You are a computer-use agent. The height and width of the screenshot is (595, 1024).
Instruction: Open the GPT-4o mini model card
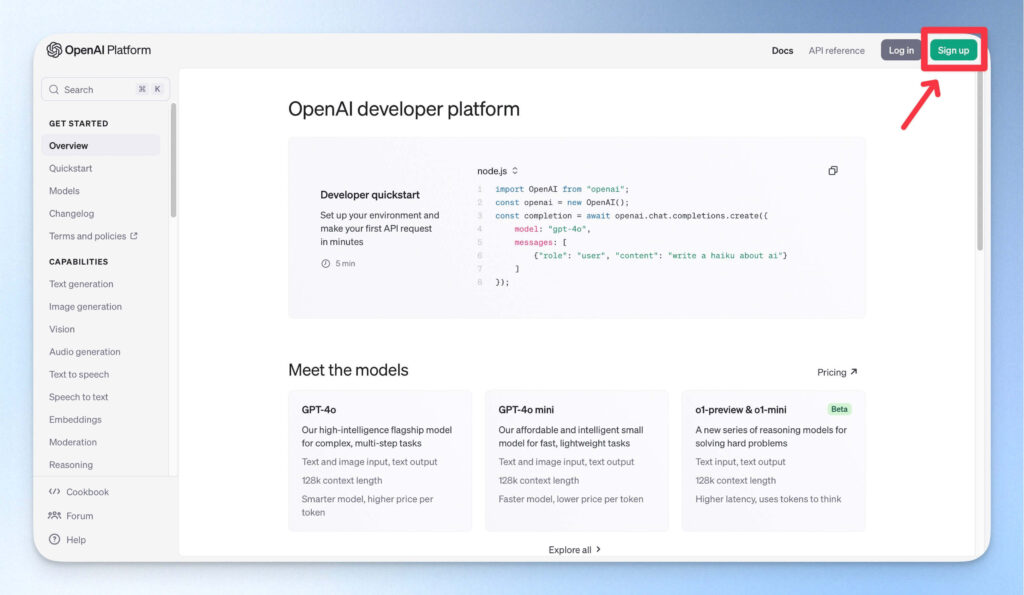click(x=577, y=460)
